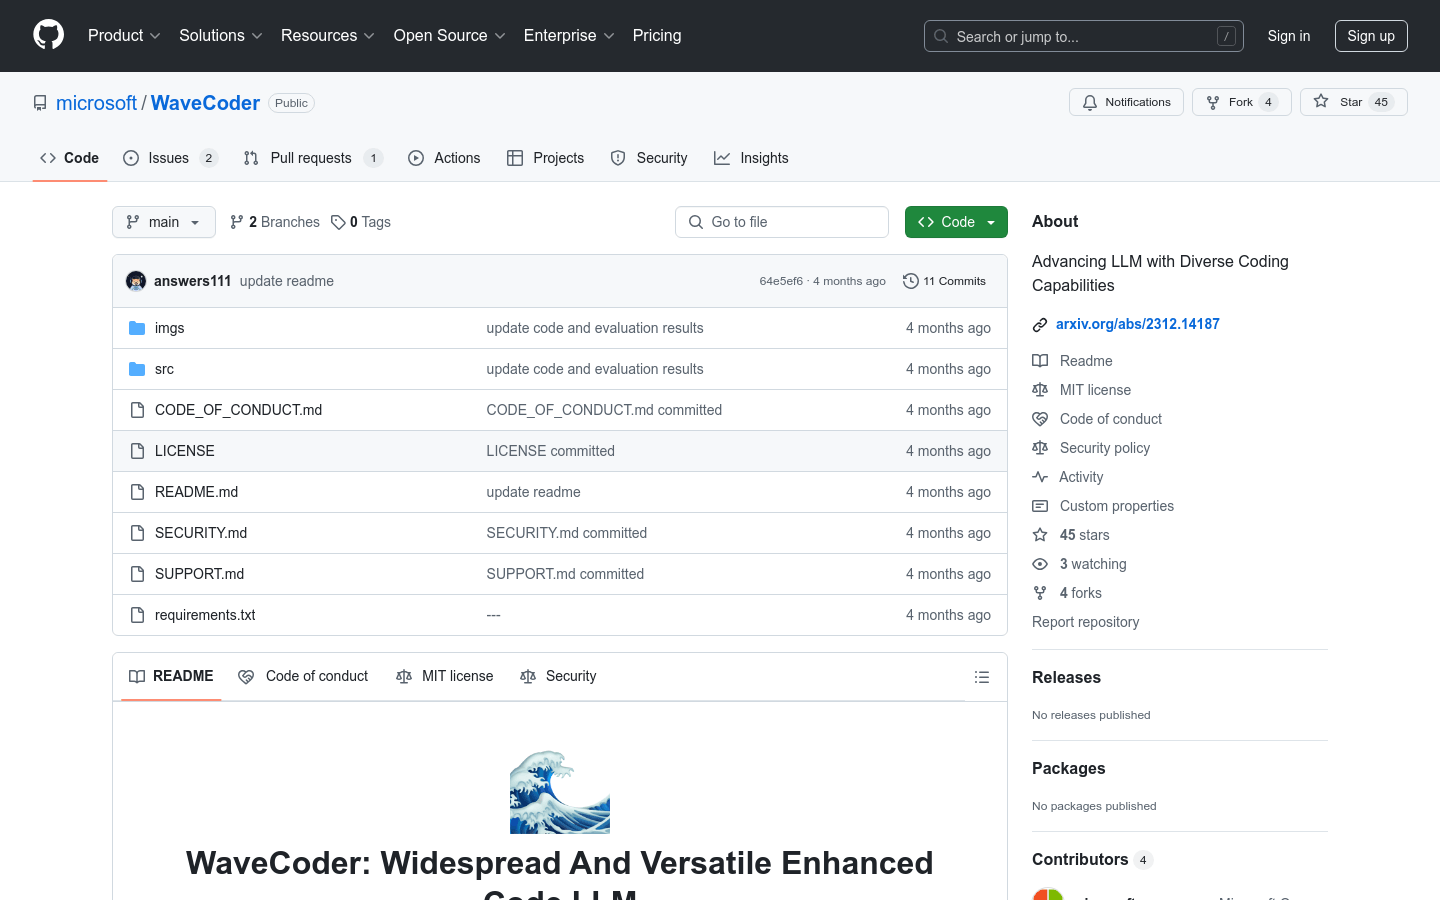Open the Pull requests tab
This screenshot has width=1440, height=900.
coord(313,158)
